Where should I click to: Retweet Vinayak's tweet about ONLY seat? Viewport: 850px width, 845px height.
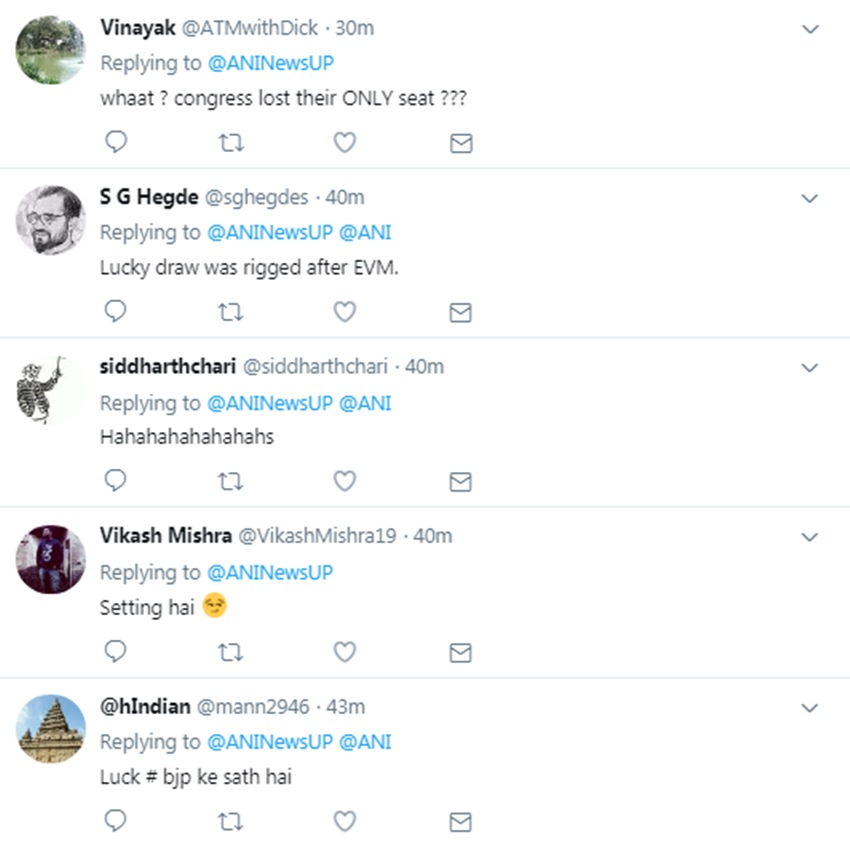230,143
